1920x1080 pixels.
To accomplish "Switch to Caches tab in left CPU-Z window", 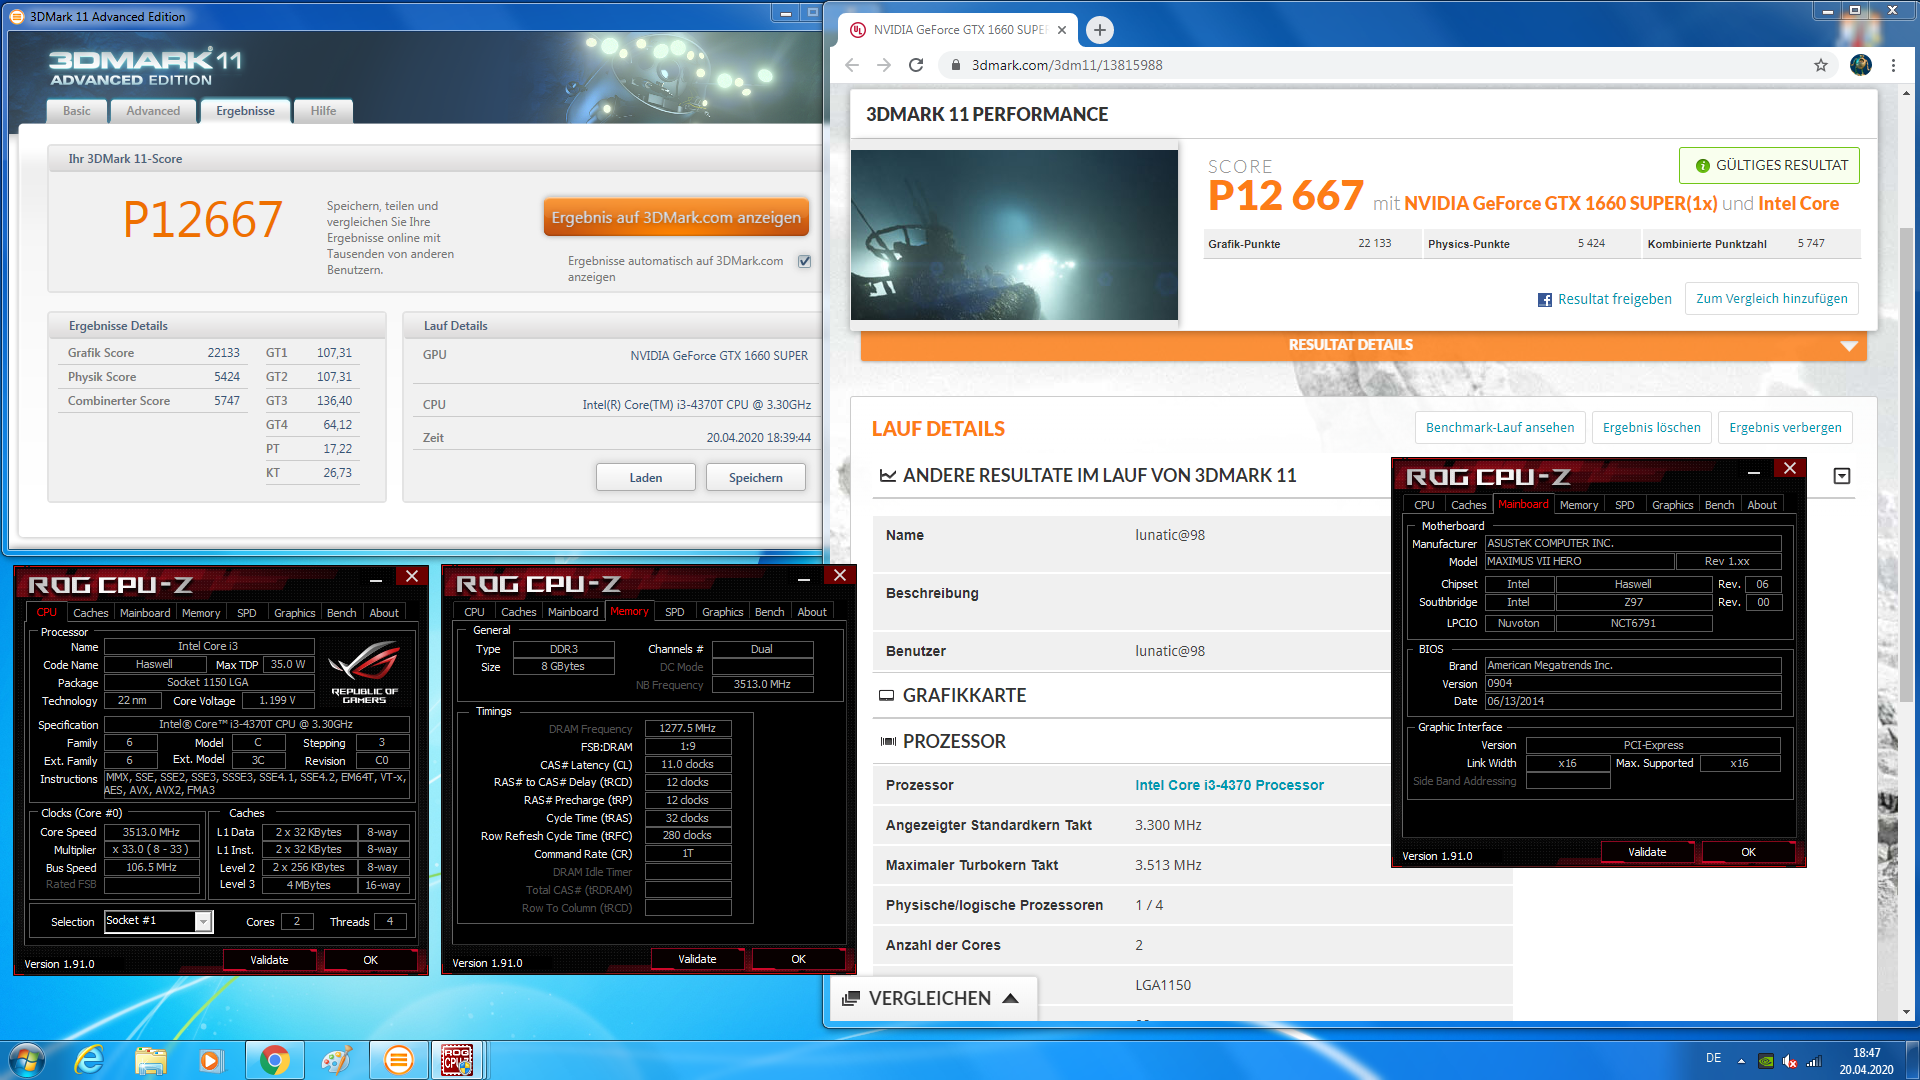I will (x=90, y=613).
